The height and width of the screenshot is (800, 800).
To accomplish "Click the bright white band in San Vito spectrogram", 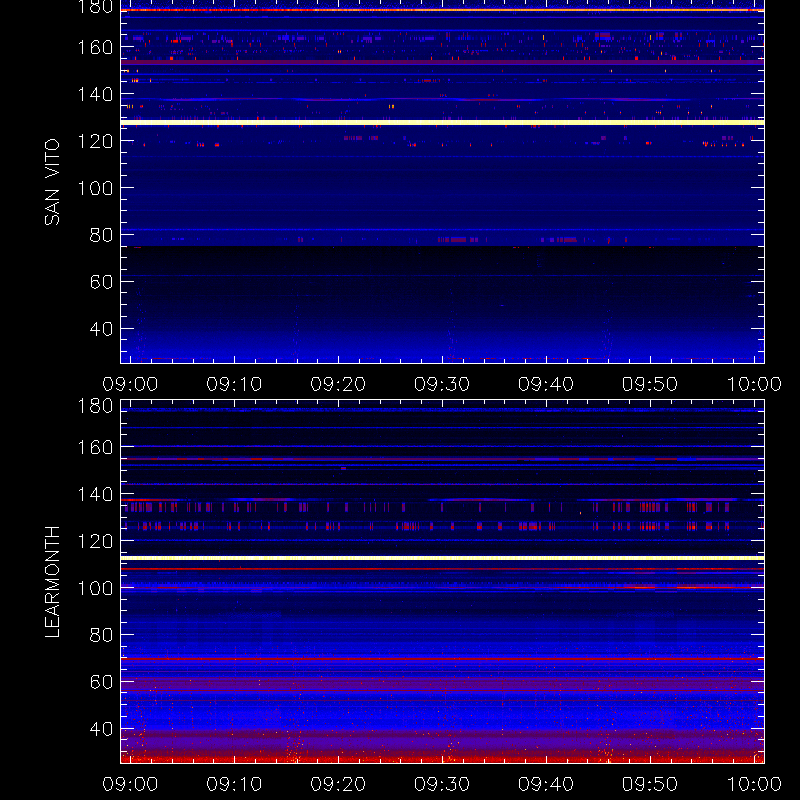I will tap(442, 122).
